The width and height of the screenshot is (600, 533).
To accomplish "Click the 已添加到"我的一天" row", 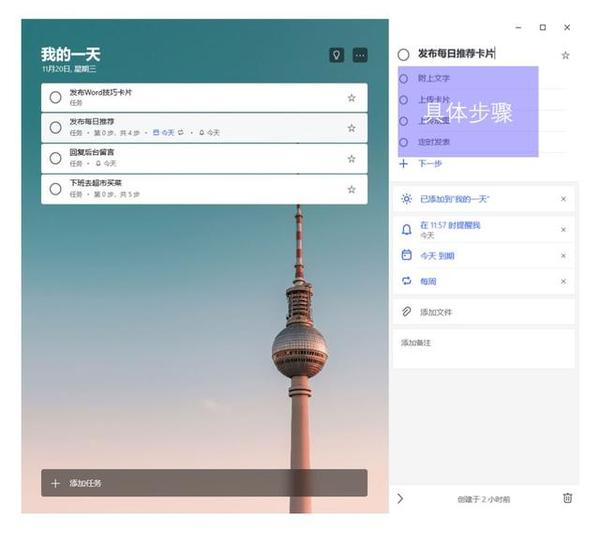I will point(484,199).
